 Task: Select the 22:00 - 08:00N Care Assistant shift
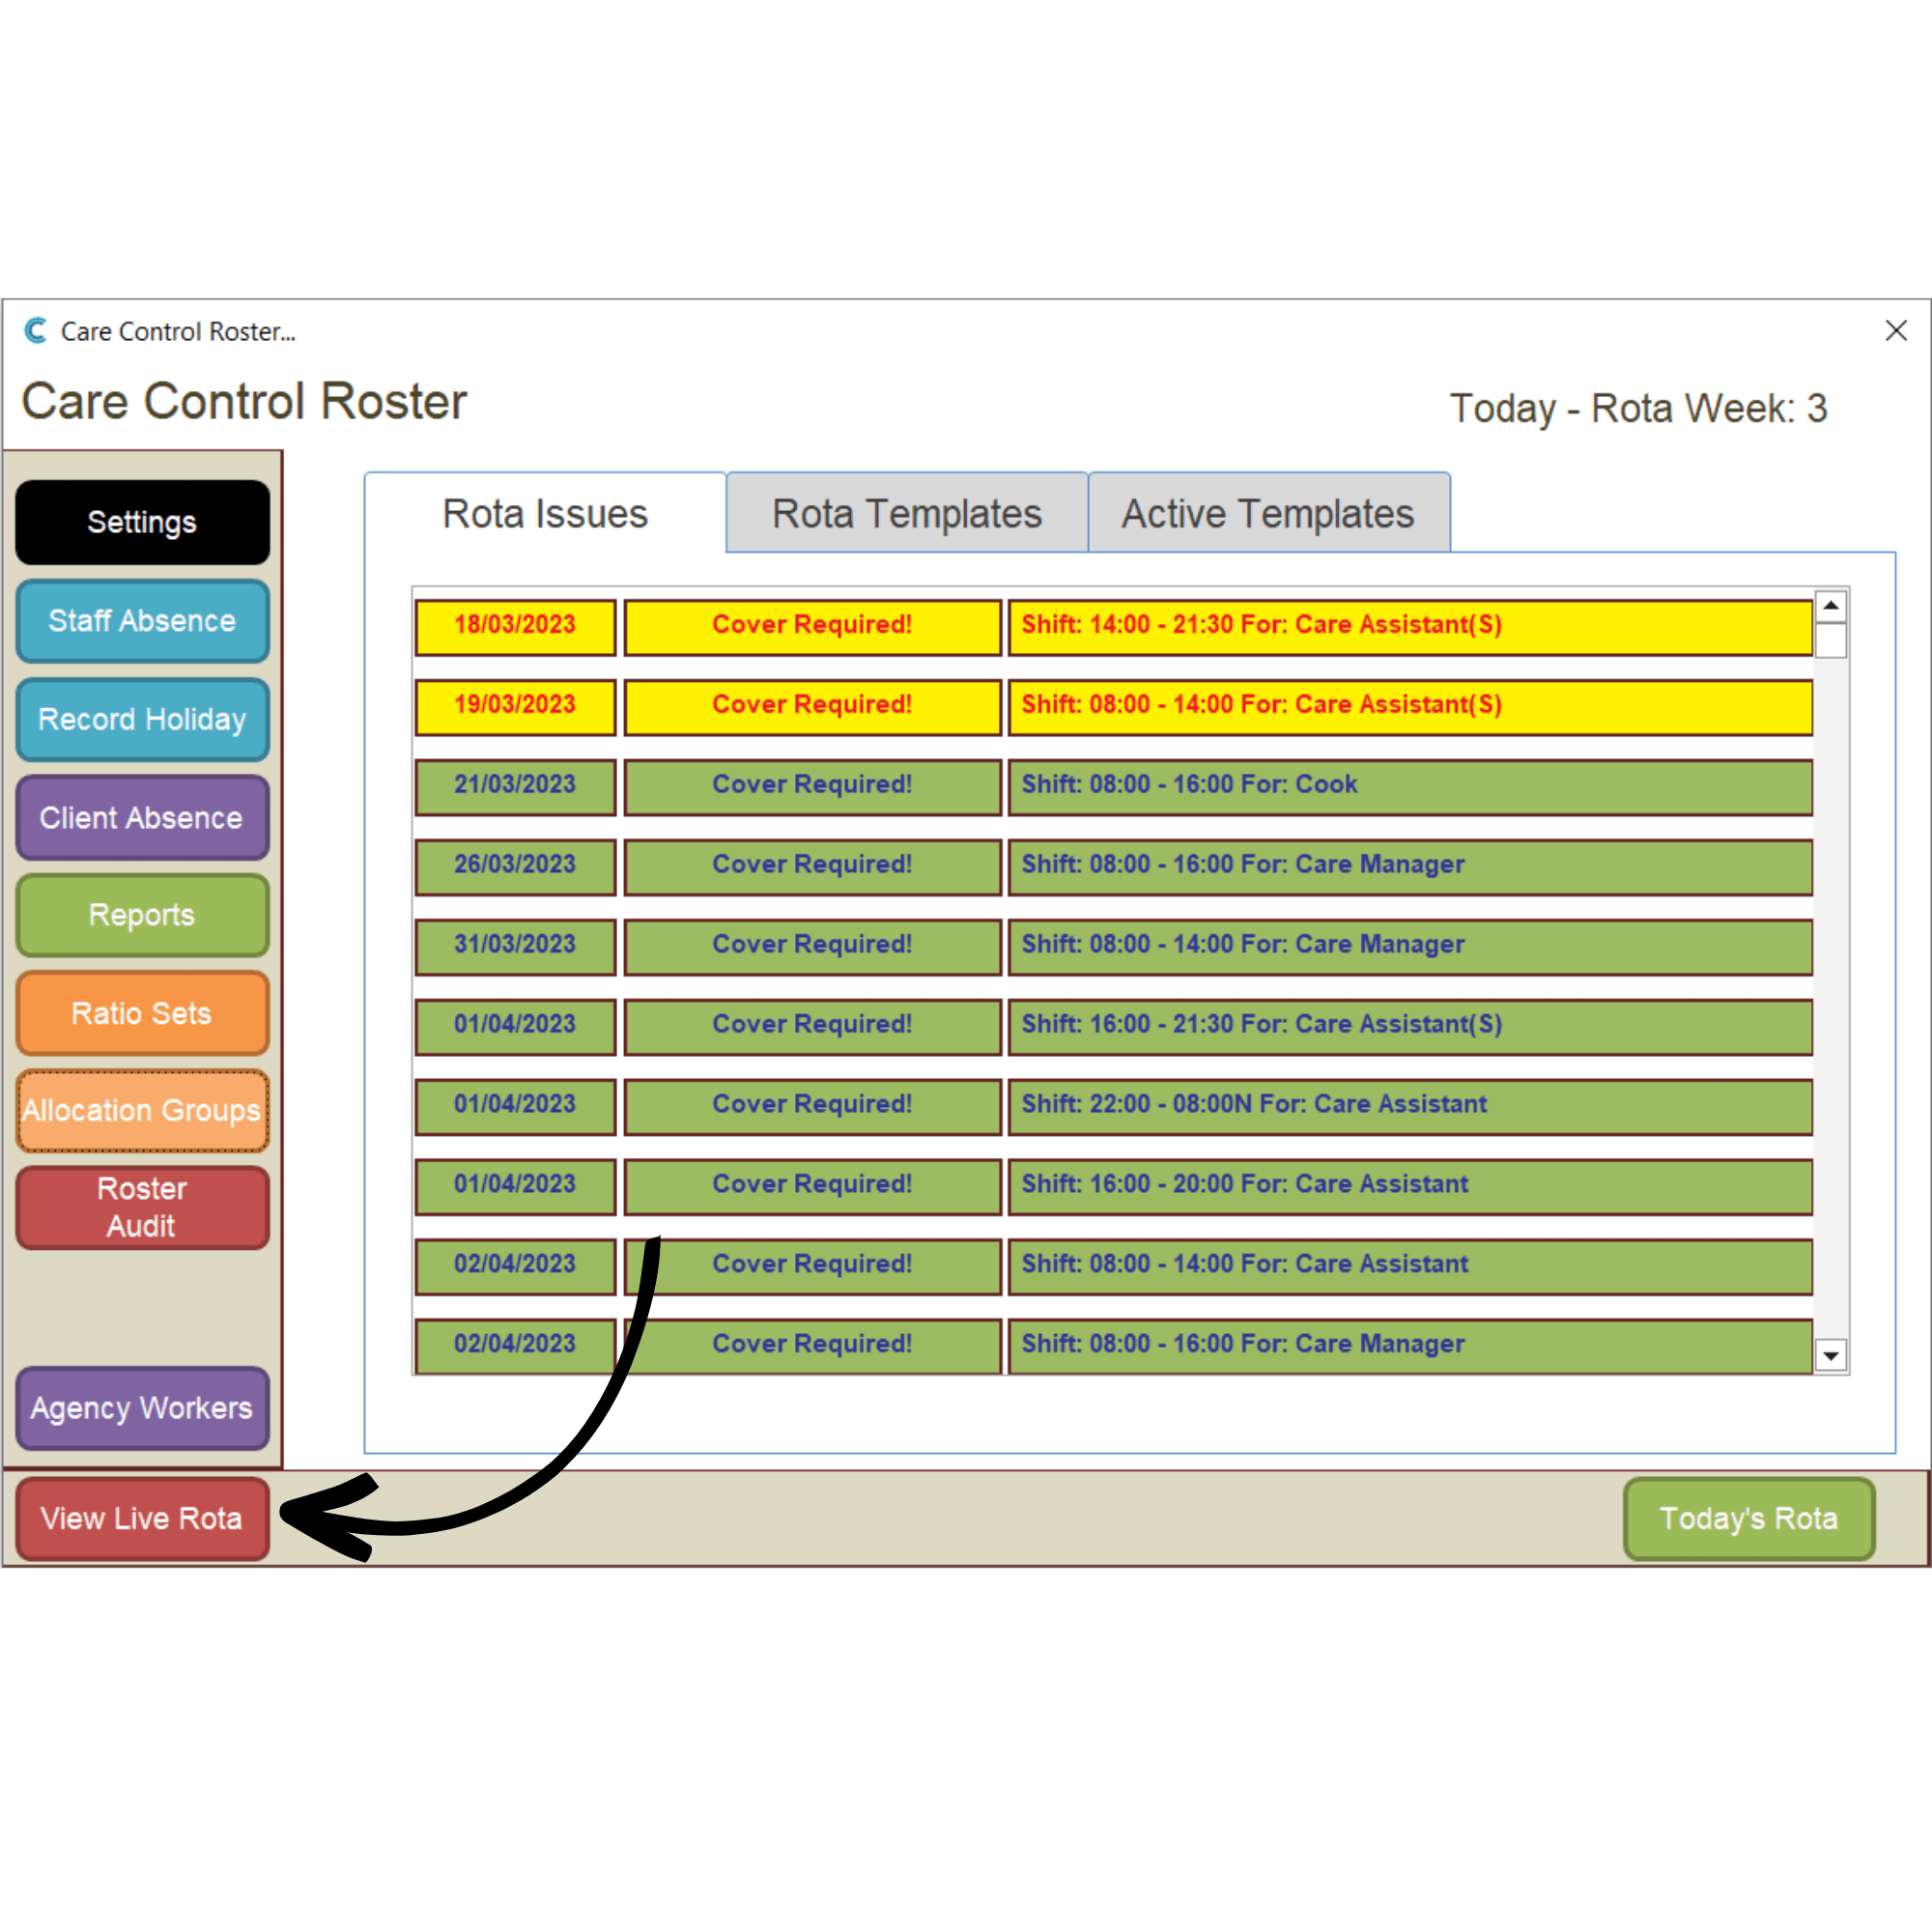[x=1408, y=1105]
